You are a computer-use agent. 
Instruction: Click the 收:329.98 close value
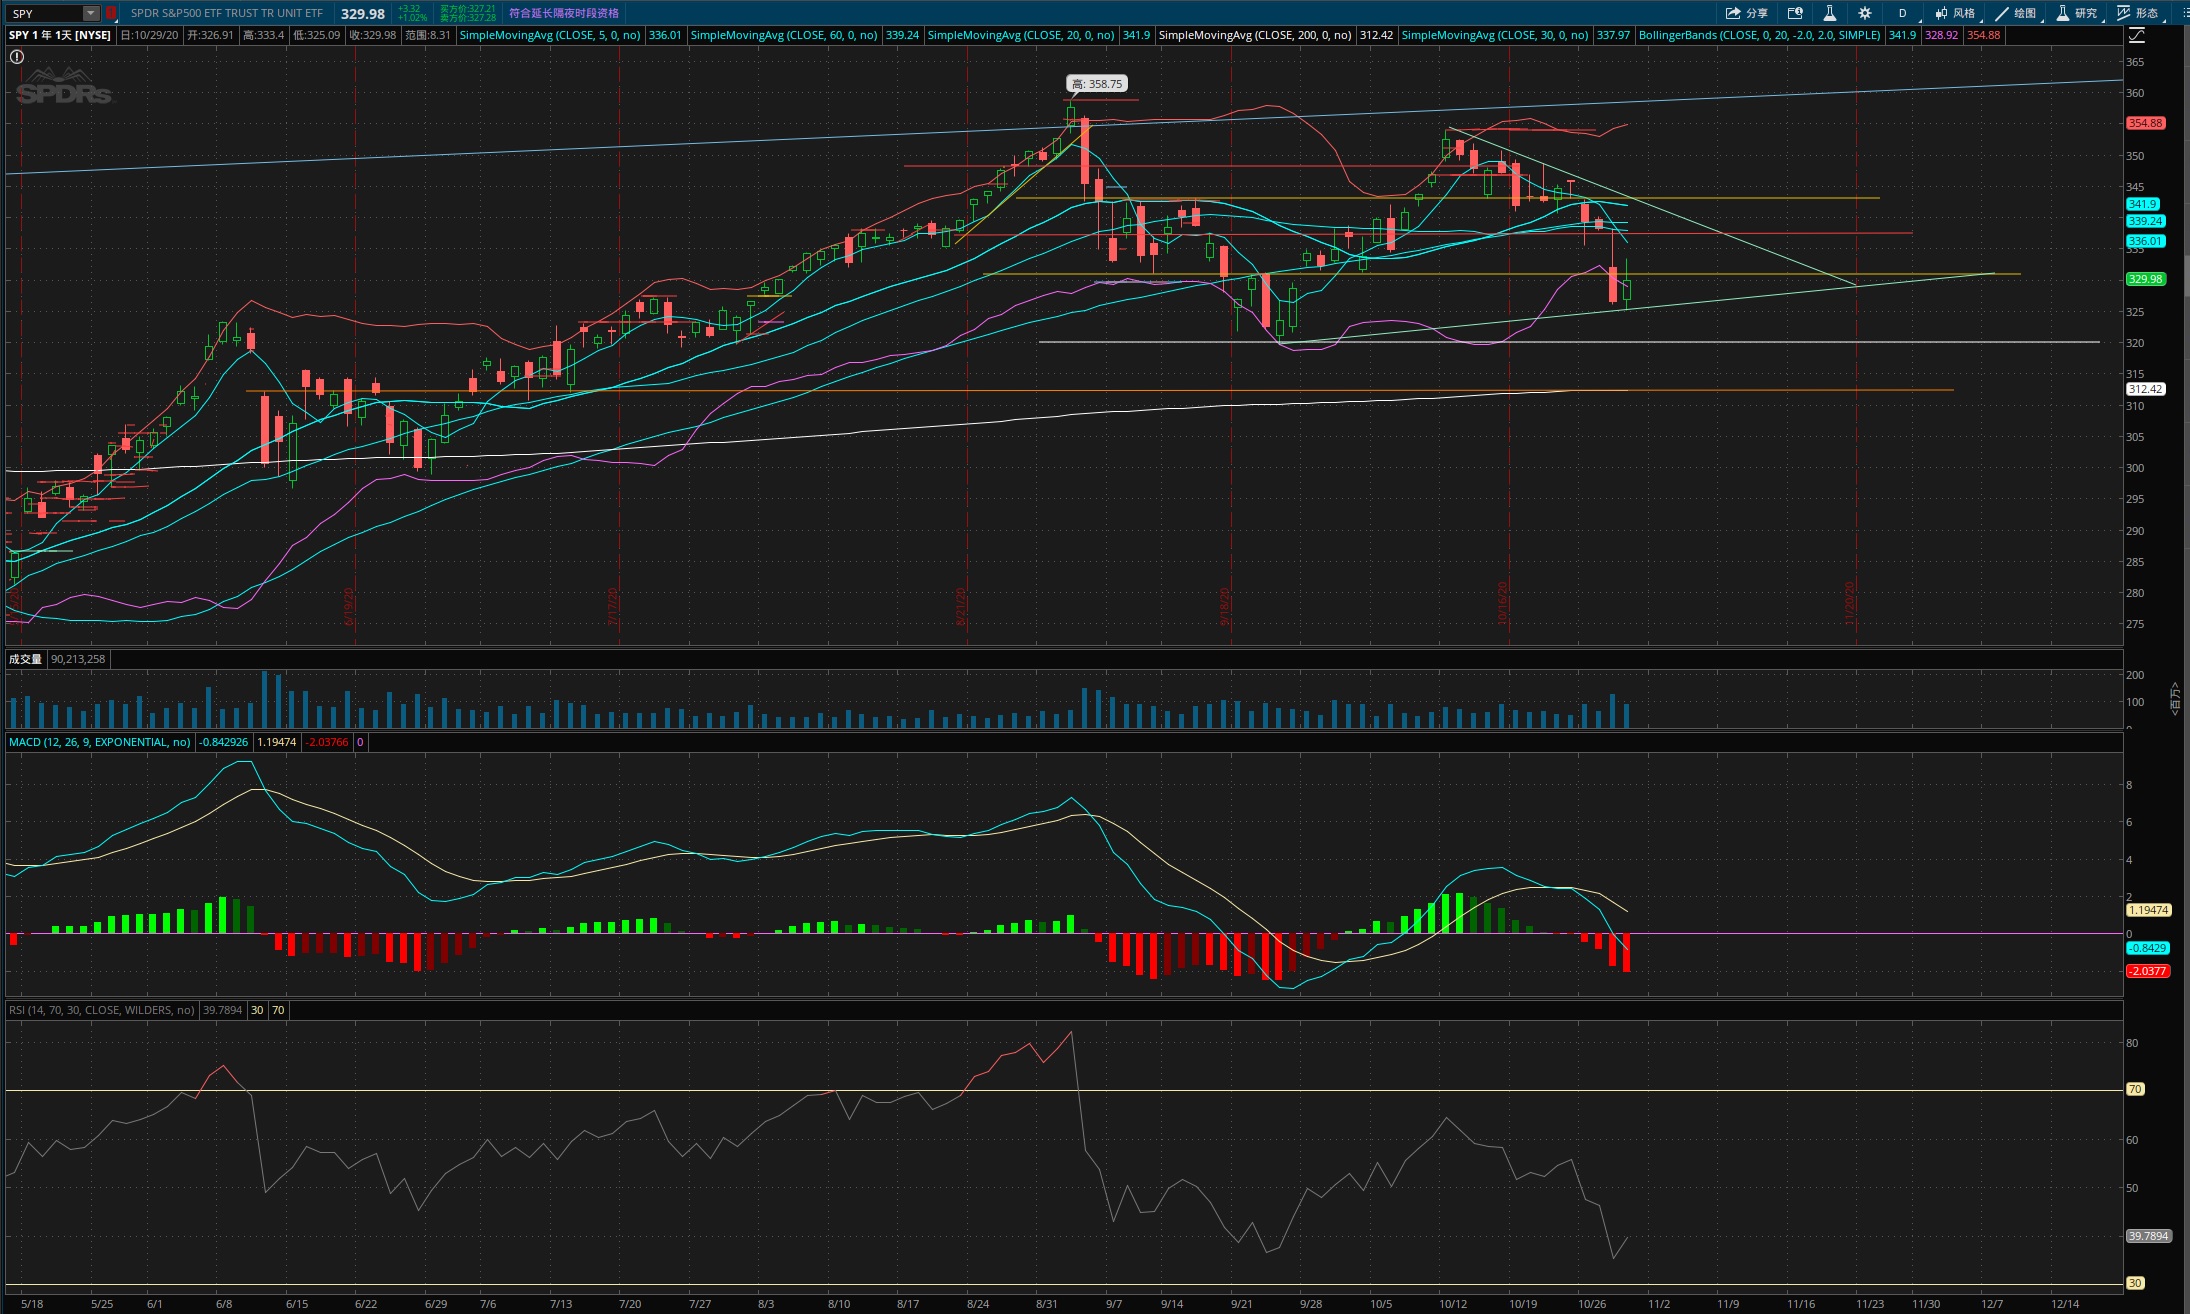372,35
